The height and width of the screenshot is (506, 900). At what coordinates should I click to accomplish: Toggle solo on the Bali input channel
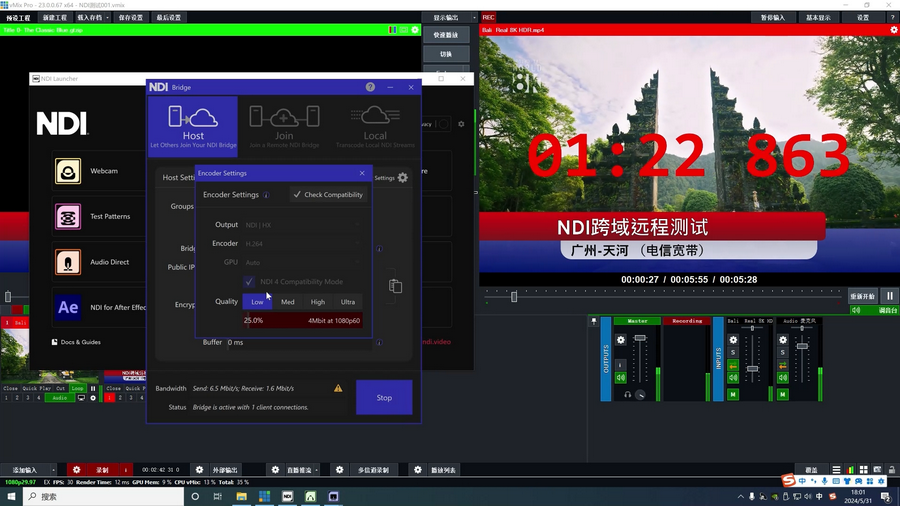(733, 352)
